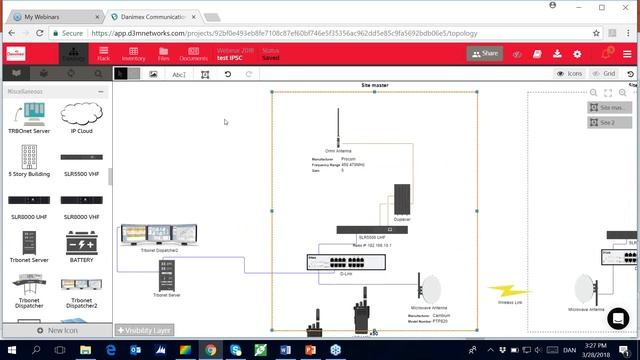Screen dimensions: 640x360
Task: Select the Abc text tool
Action: click(179, 74)
